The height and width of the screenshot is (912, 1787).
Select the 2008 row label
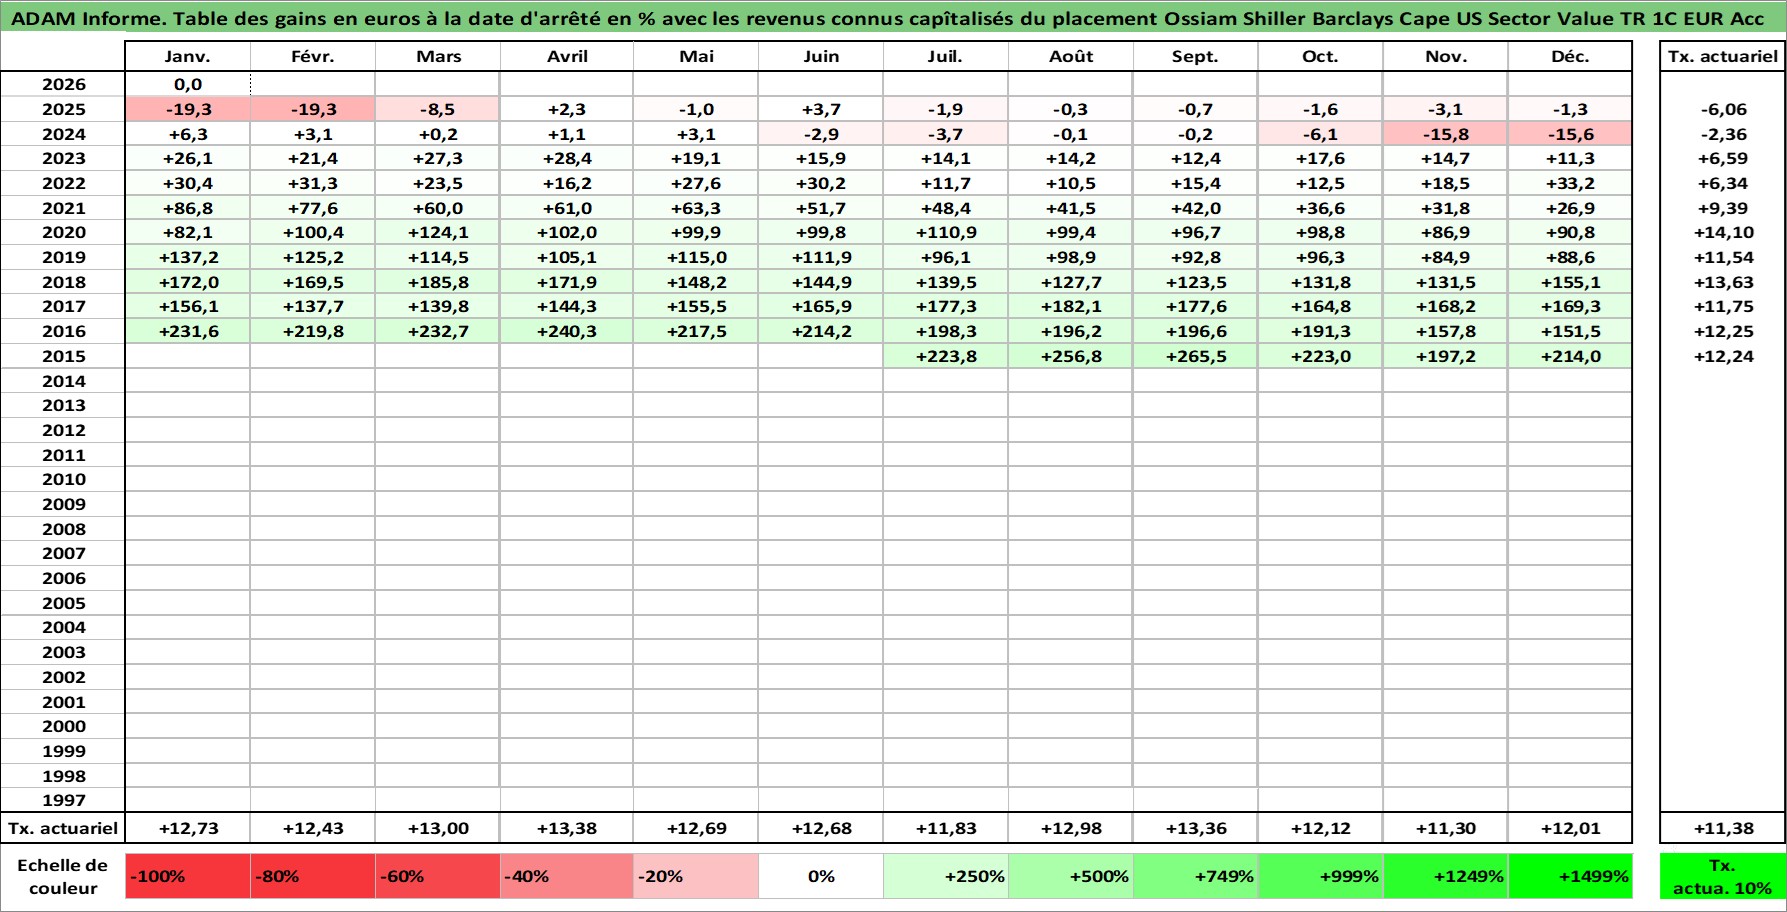pos(63,529)
